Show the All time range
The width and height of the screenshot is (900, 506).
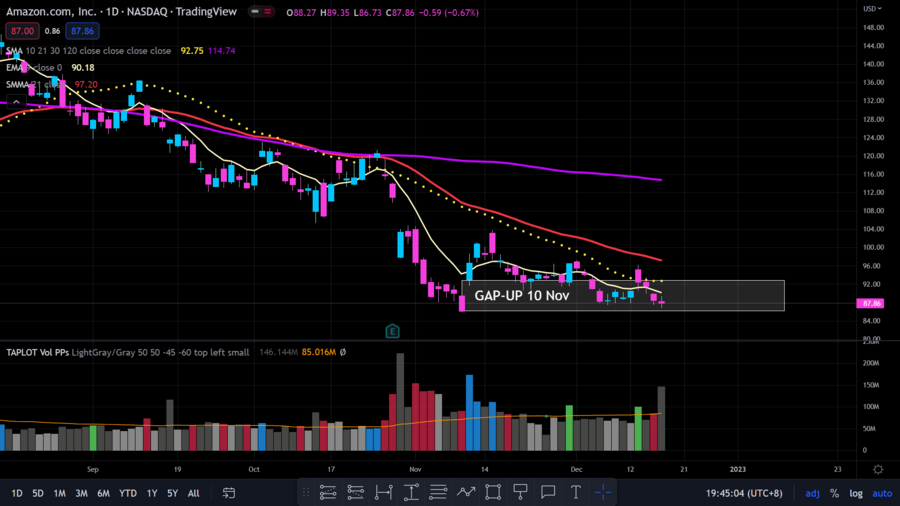click(x=193, y=493)
